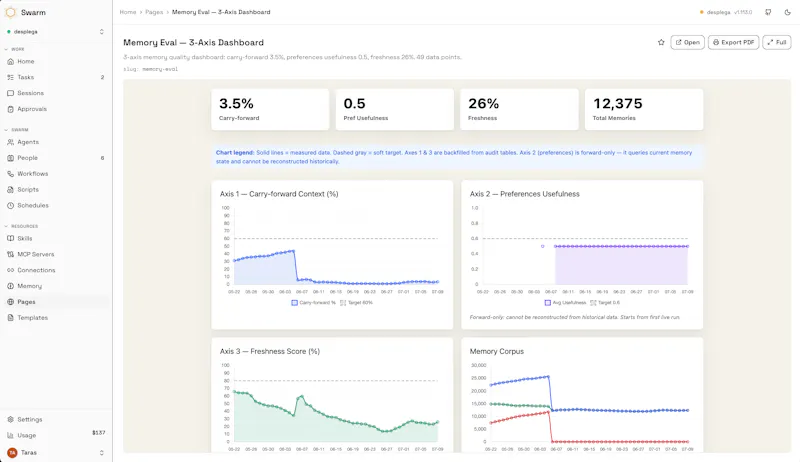The width and height of the screenshot is (800, 462).
Task: Click the Export PDF button
Action: (733, 42)
